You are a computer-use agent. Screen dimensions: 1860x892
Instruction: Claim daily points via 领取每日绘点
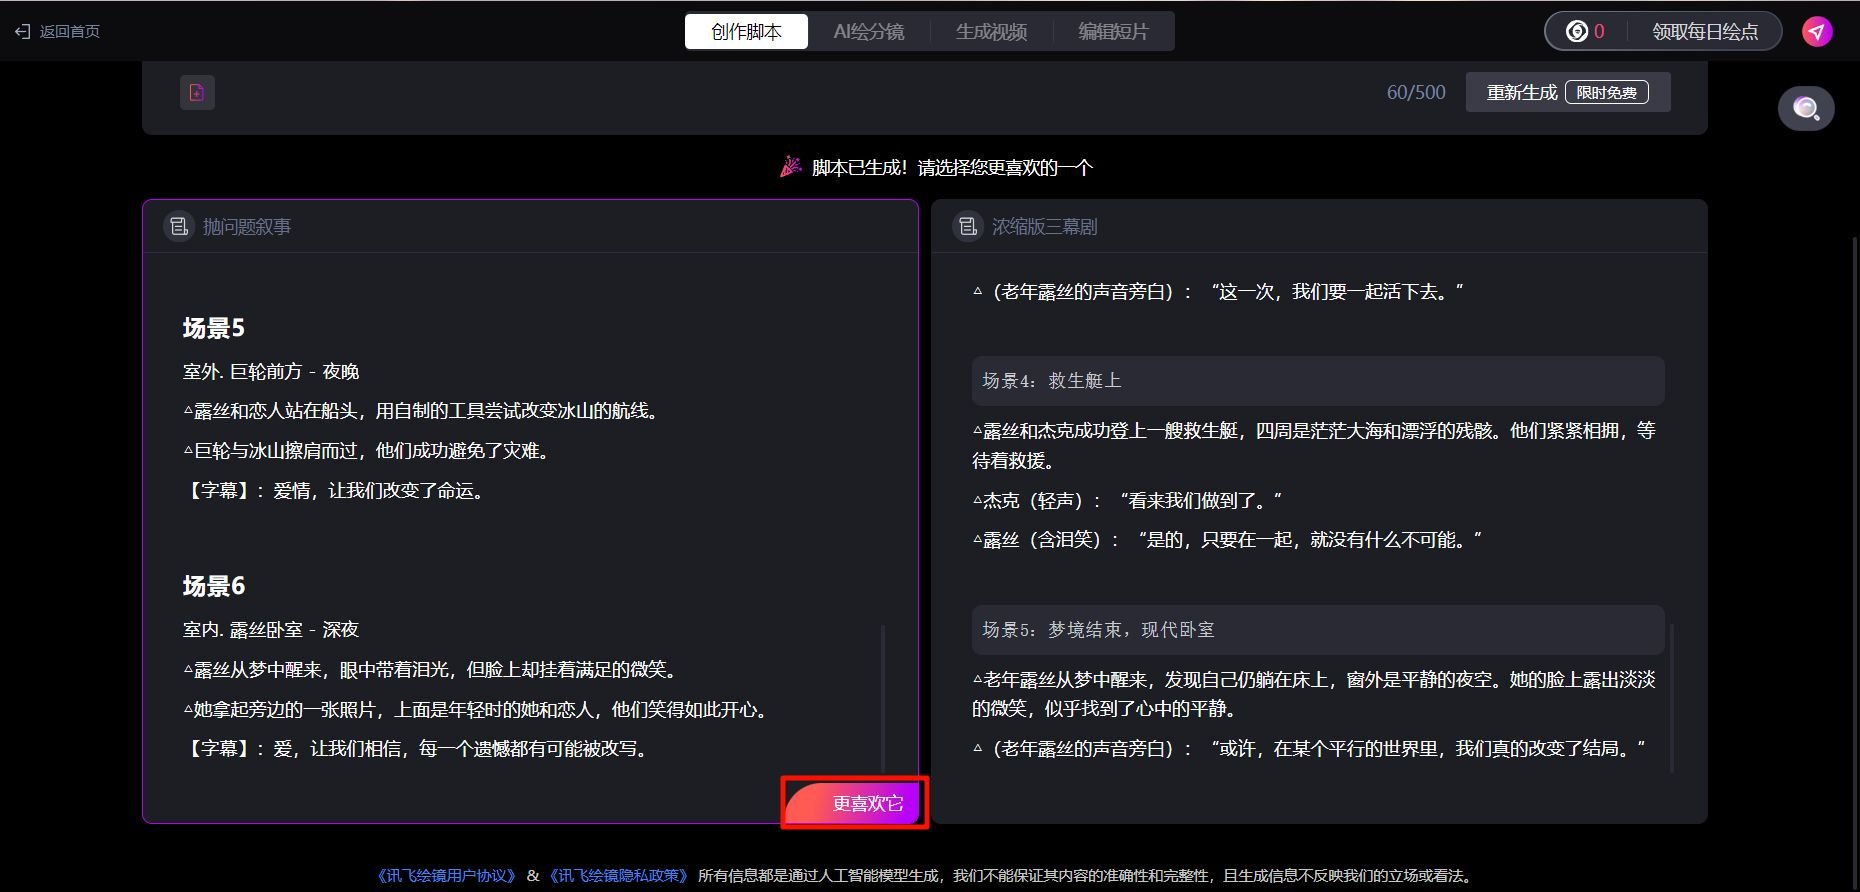1704,32
